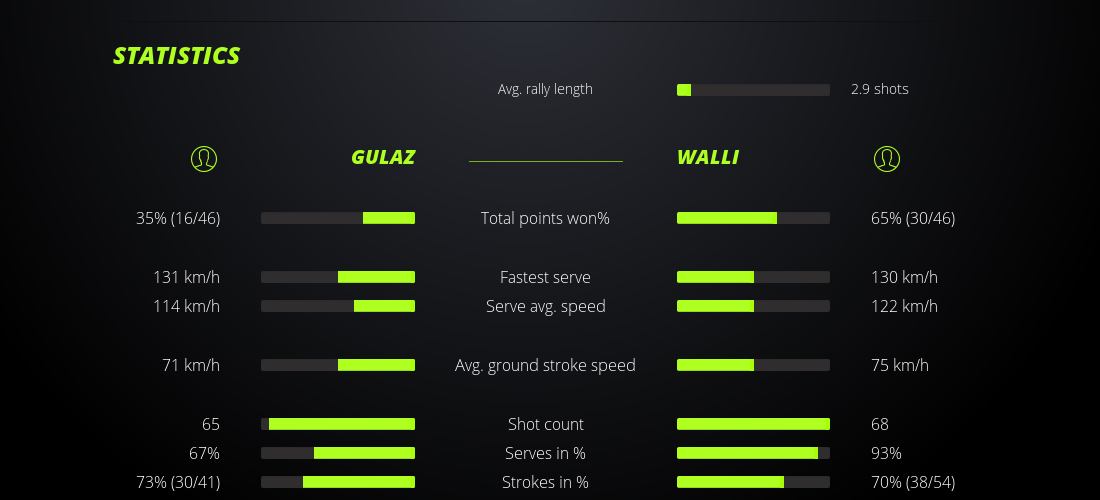Click Gulaz's strokes in percentage bar
Image resolution: width=1100 pixels, height=500 pixels.
(338, 482)
